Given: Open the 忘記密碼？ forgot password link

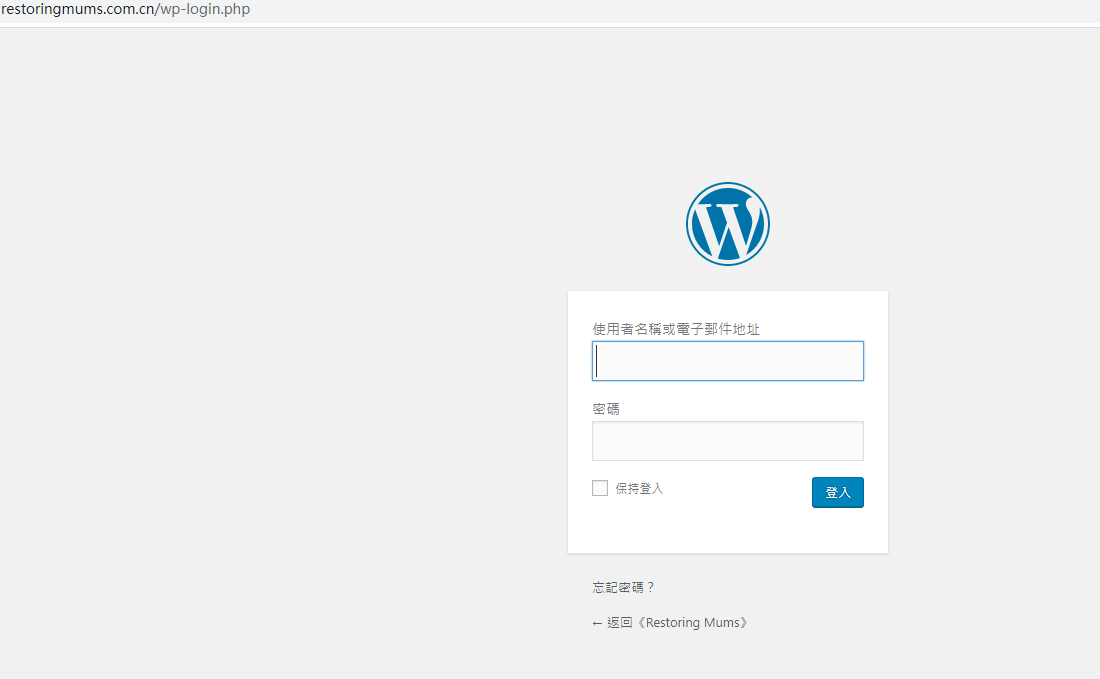Looking at the screenshot, I should [x=623, y=587].
